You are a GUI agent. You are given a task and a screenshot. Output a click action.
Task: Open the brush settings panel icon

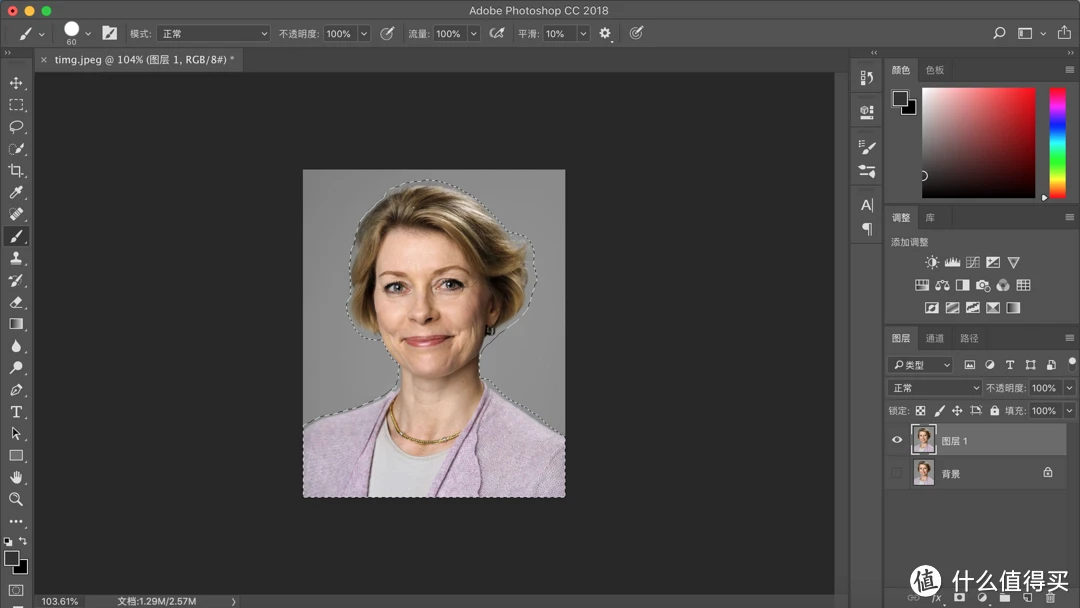110,33
